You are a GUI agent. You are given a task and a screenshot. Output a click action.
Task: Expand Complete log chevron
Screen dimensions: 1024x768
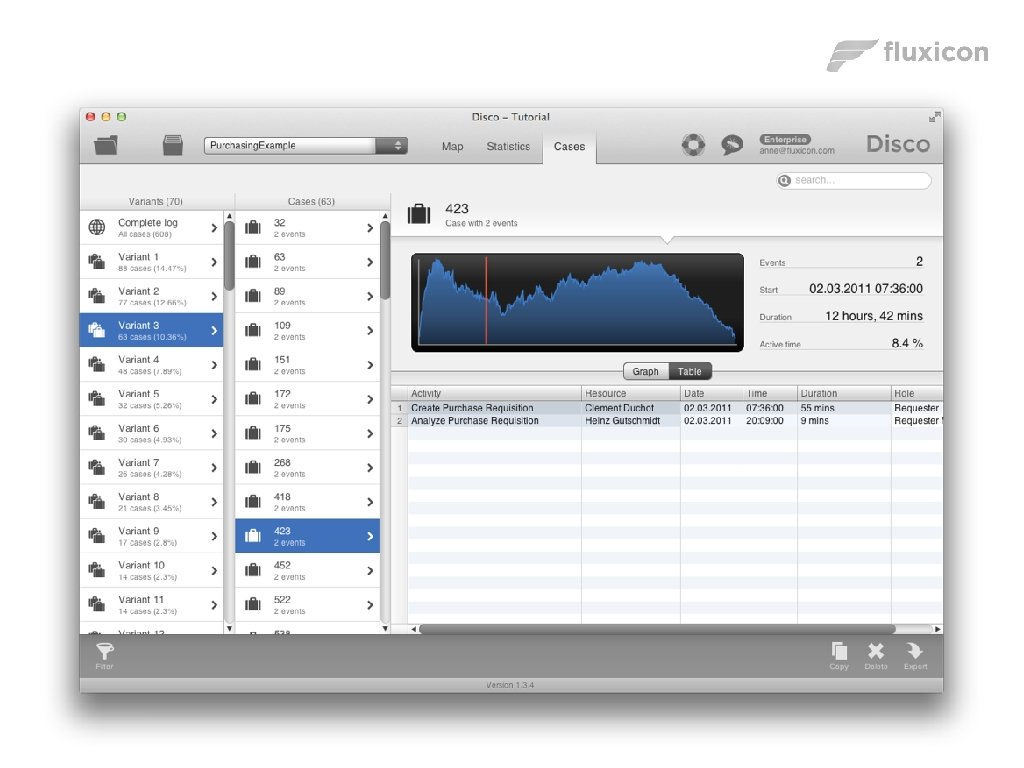[x=214, y=228]
